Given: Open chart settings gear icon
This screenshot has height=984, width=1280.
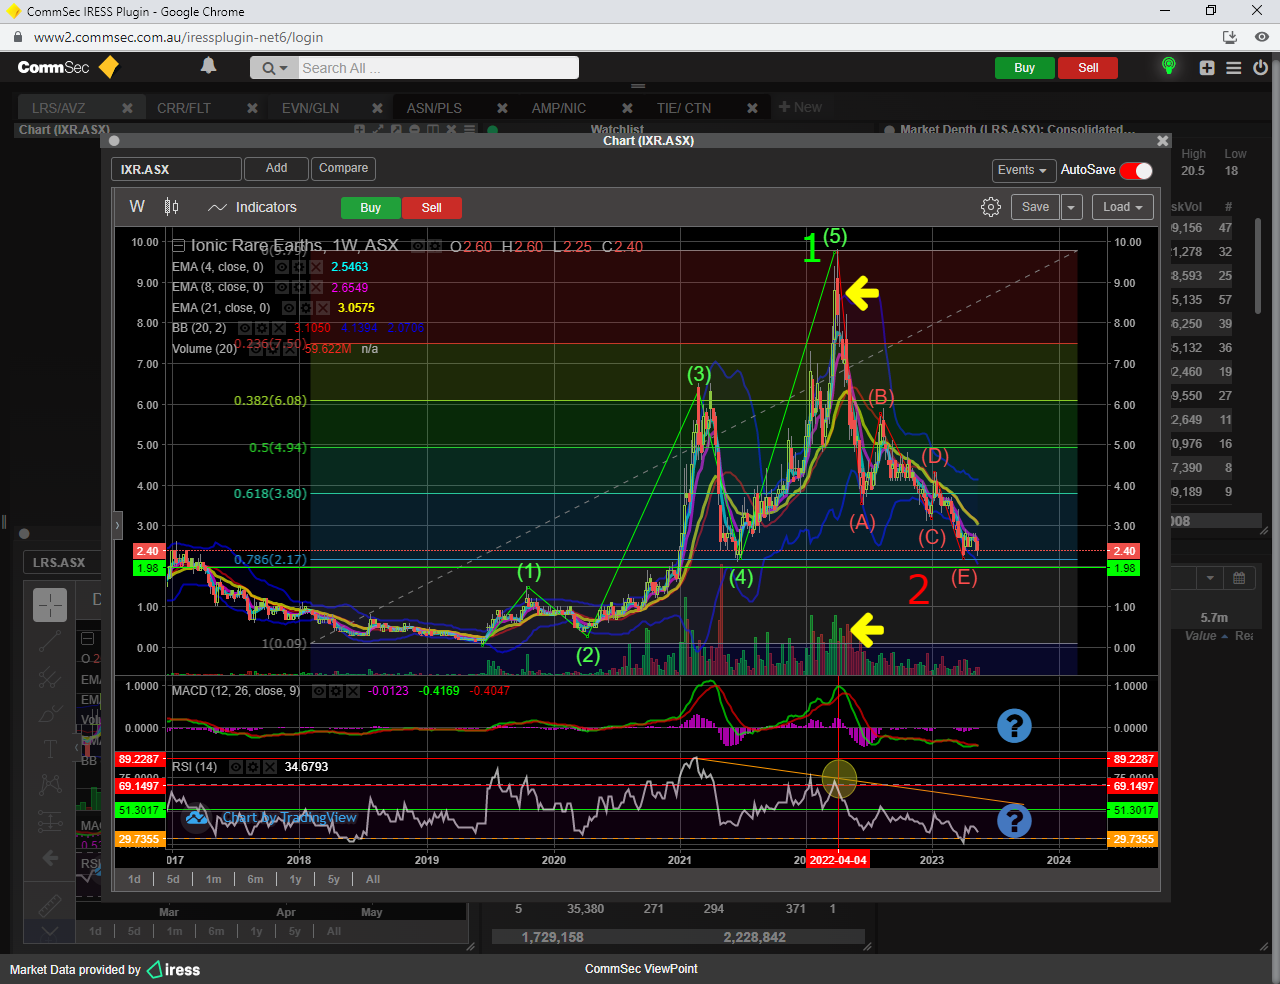Looking at the screenshot, I should pyautogui.click(x=990, y=207).
